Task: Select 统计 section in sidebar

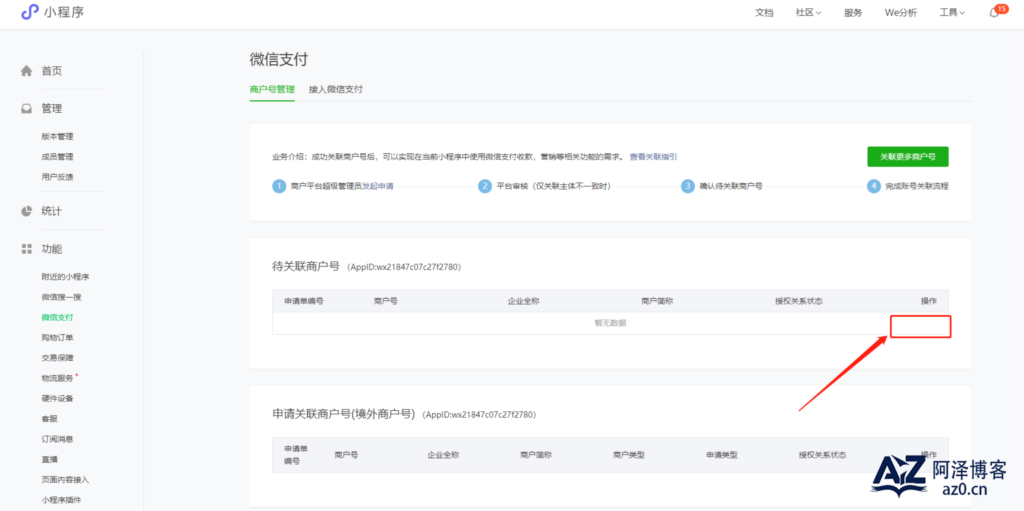Action: (52, 211)
